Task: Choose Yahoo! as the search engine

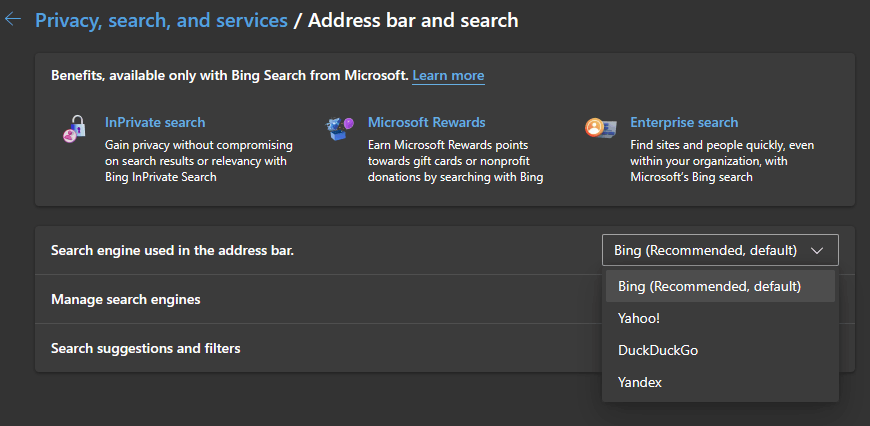Action: (x=639, y=318)
